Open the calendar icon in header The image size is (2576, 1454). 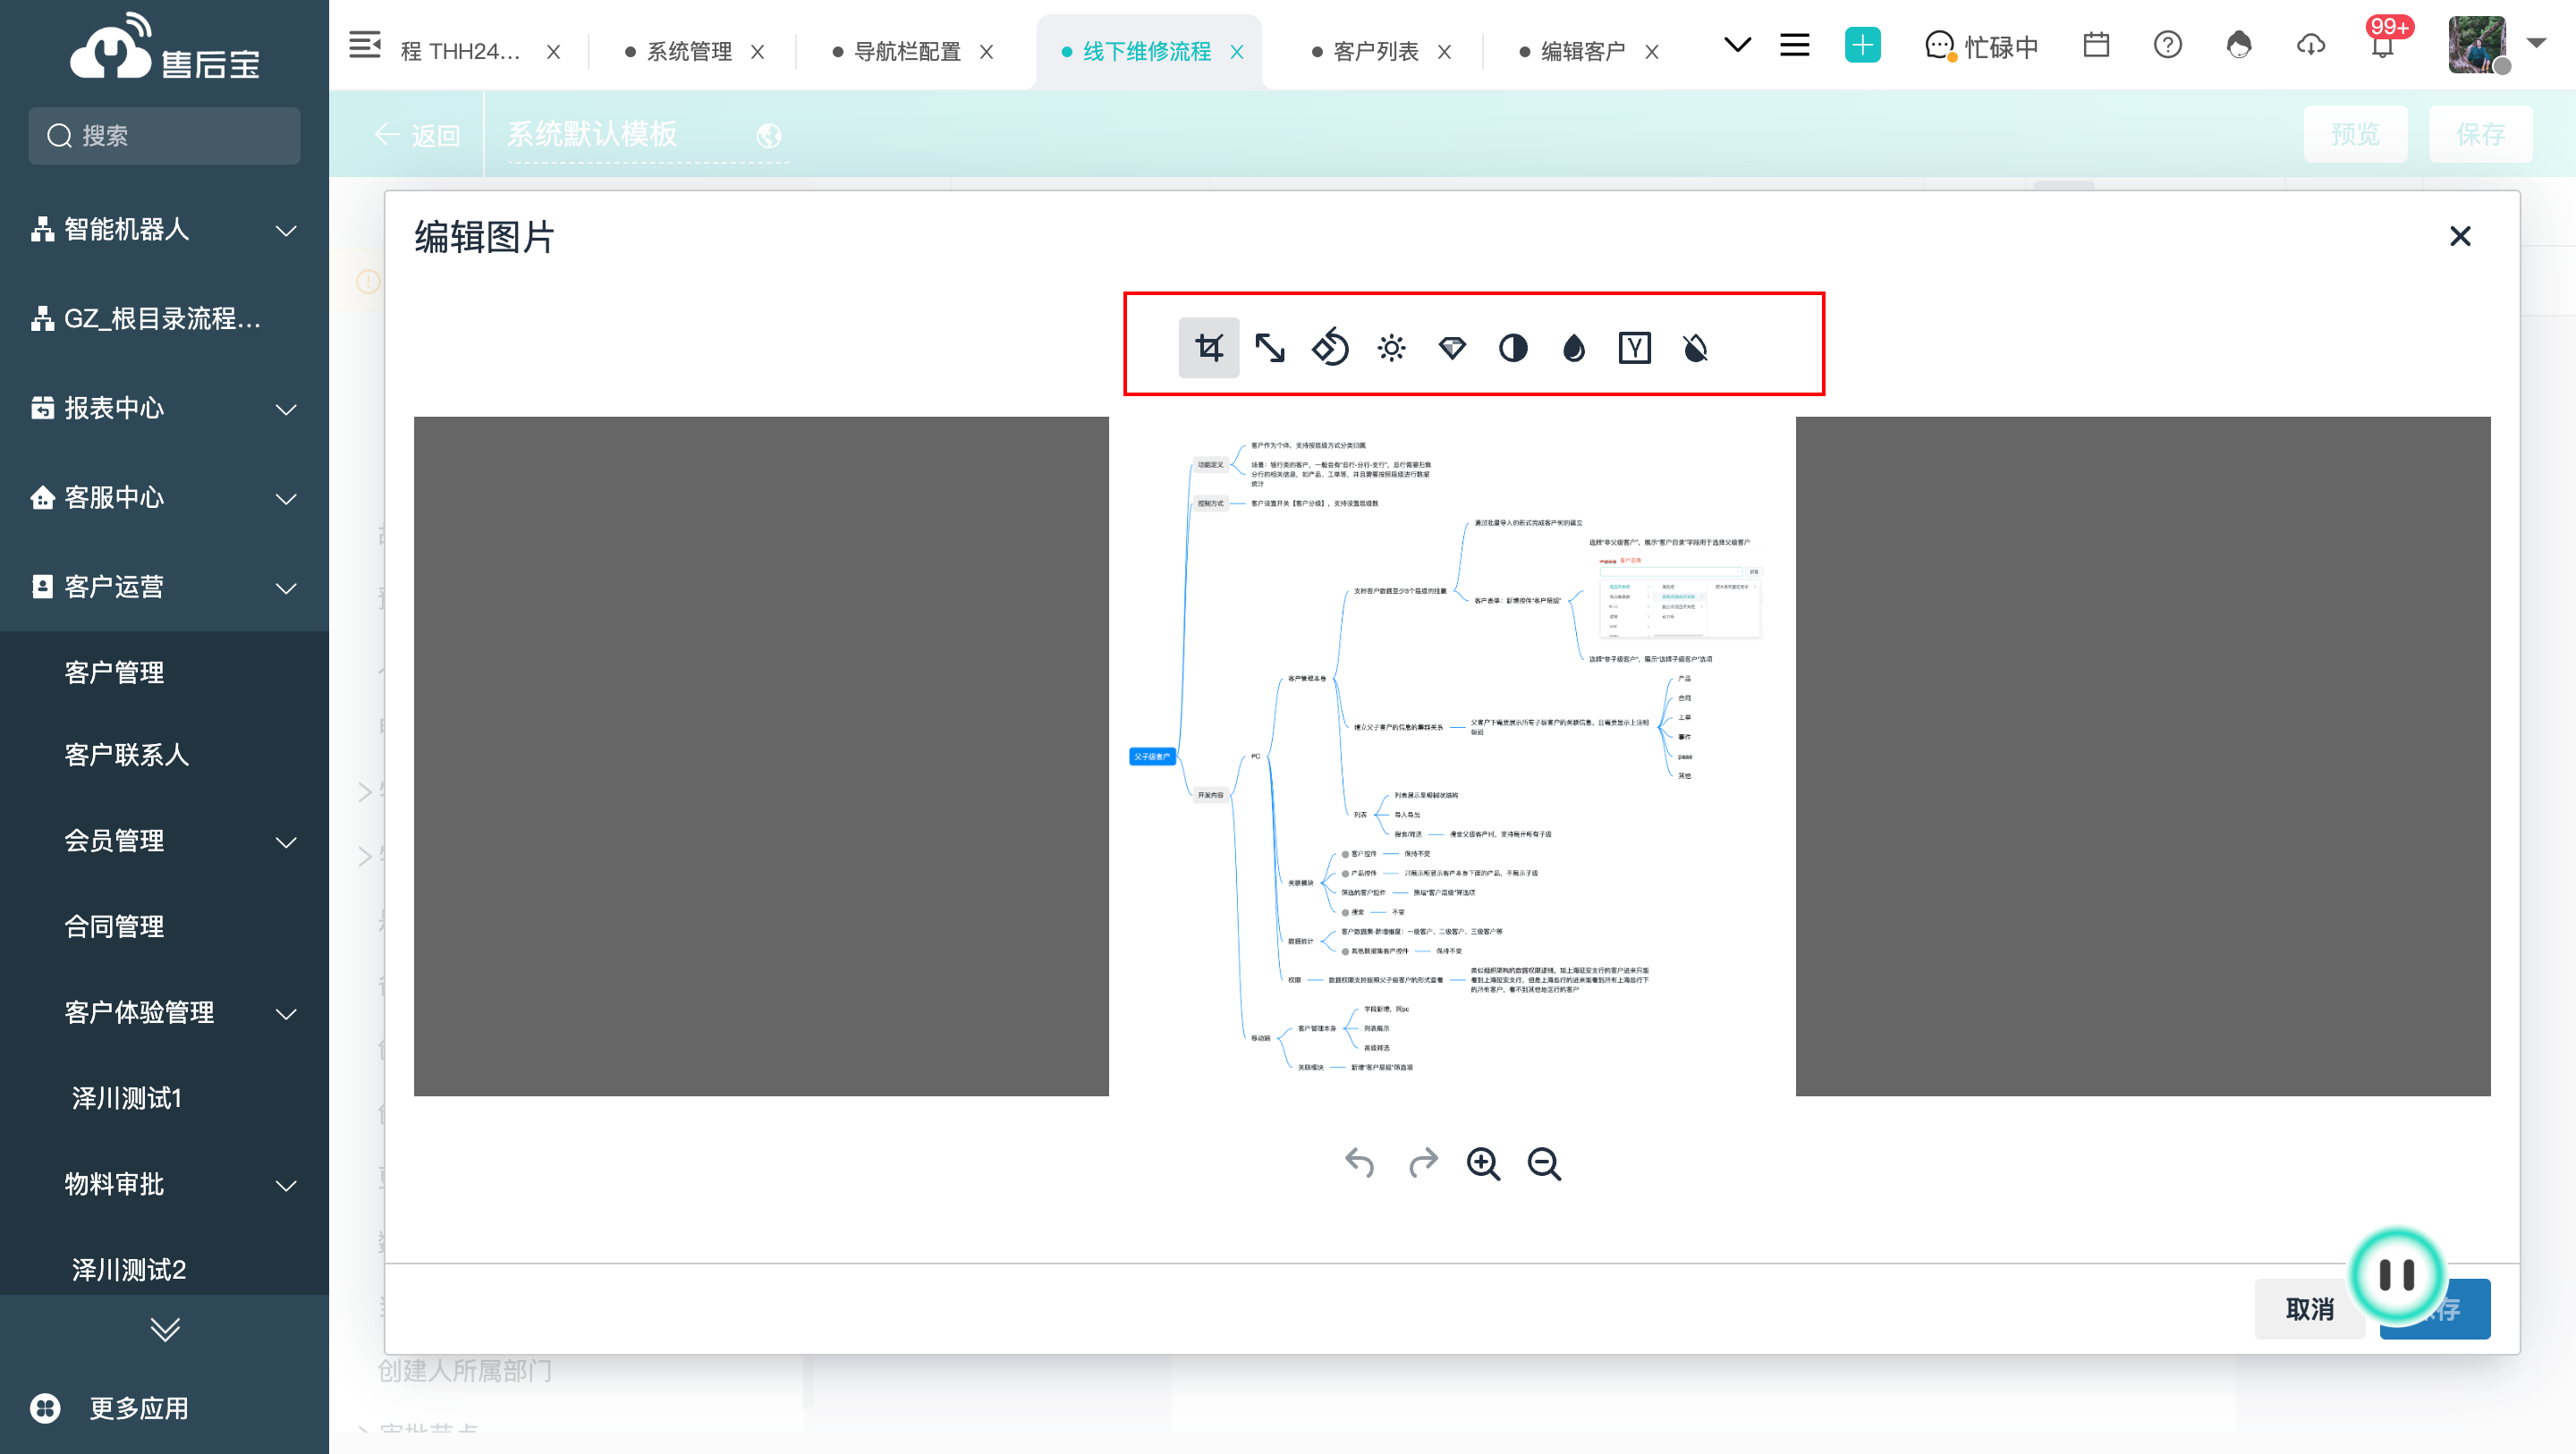(x=2096, y=45)
